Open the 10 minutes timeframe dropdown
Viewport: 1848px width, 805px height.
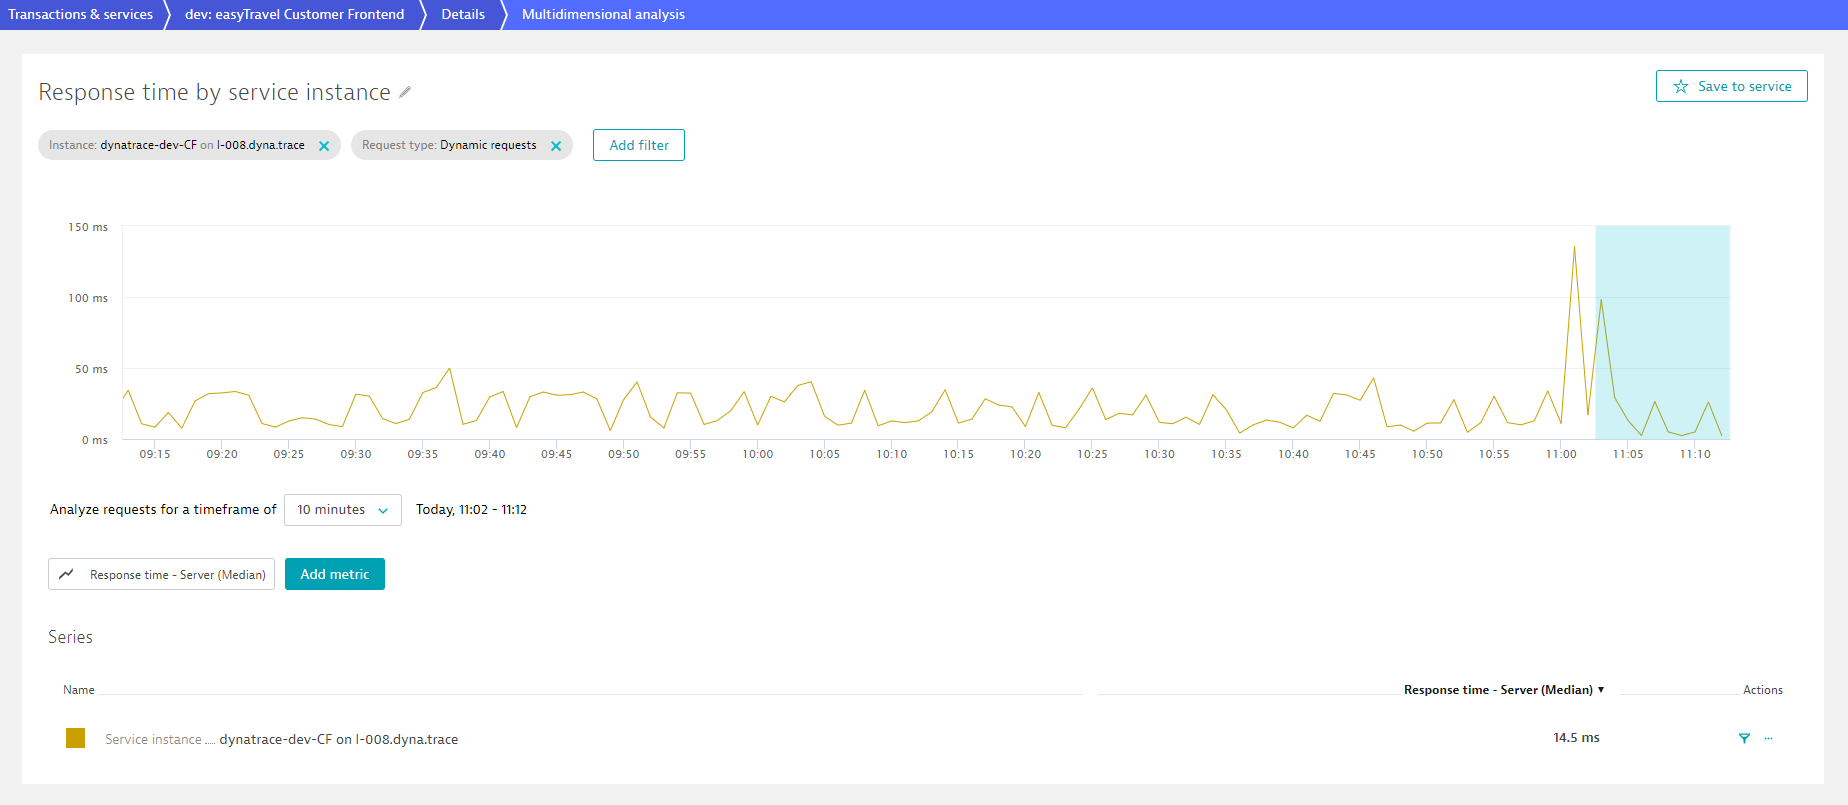click(x=343, y=510)
